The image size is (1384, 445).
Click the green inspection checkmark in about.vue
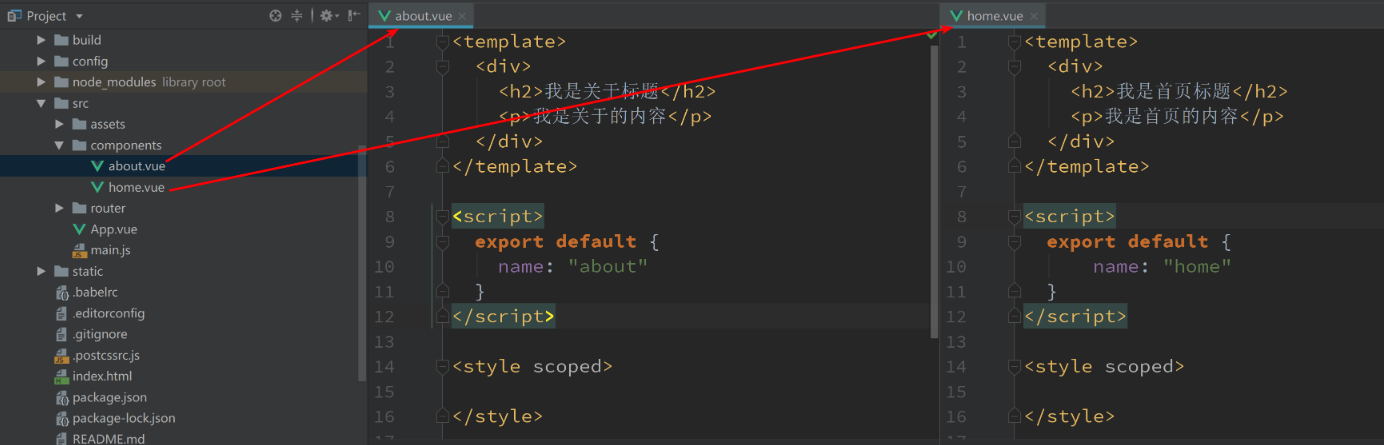click(x=932, y=35)
